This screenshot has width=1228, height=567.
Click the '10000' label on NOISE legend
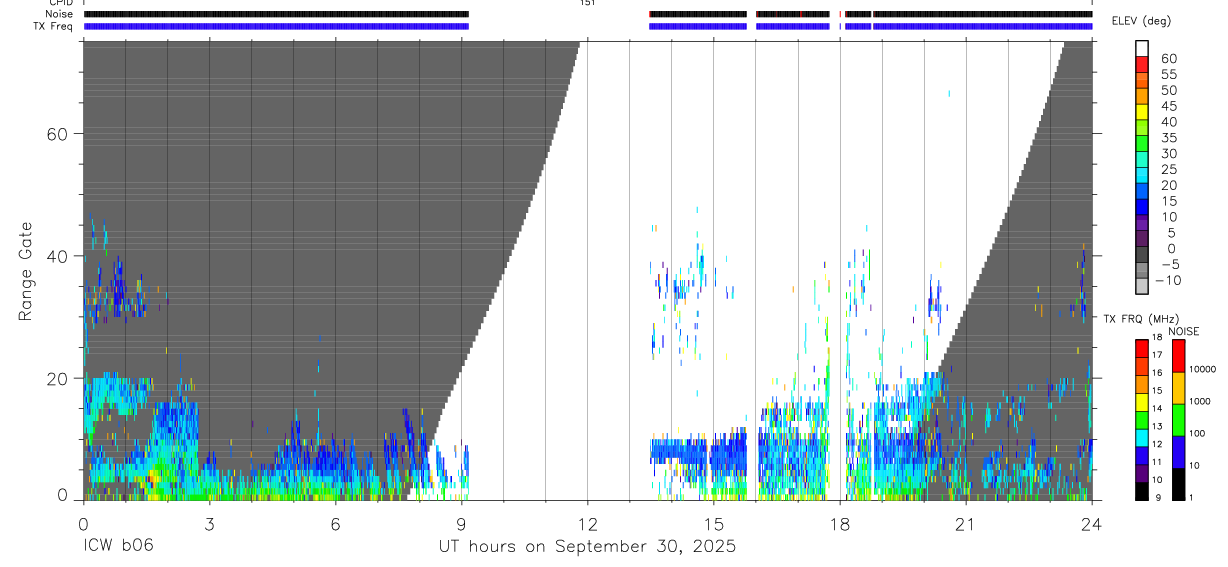tap(1203, 369)
